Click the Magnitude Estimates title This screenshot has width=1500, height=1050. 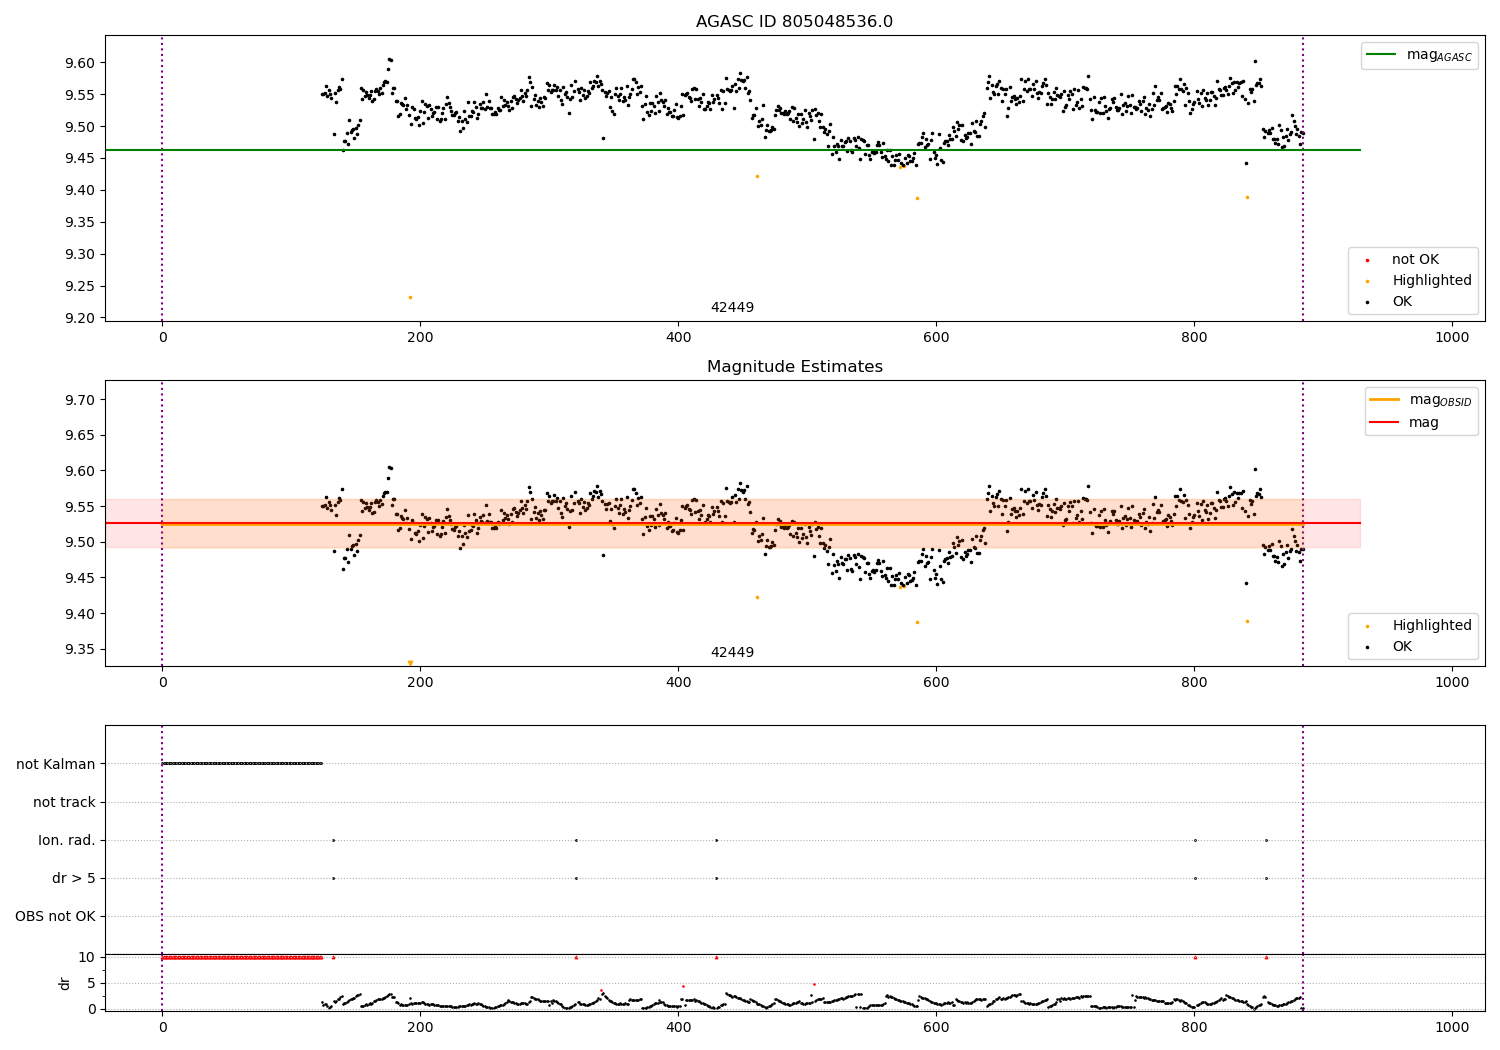tap(794, 367)
